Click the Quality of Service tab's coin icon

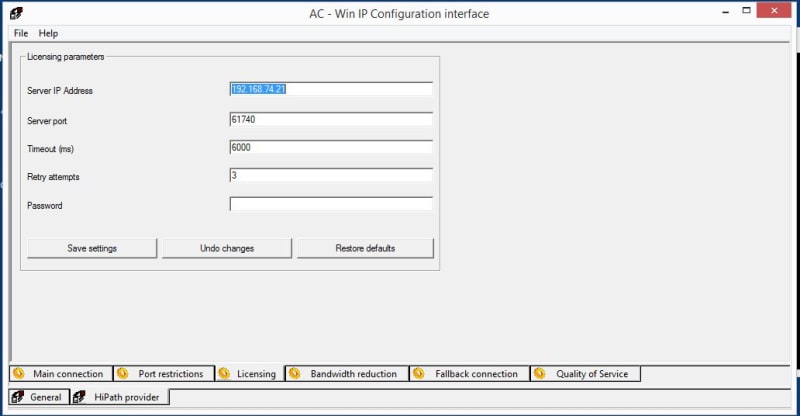pyautogui.click(x=539, y=374)
